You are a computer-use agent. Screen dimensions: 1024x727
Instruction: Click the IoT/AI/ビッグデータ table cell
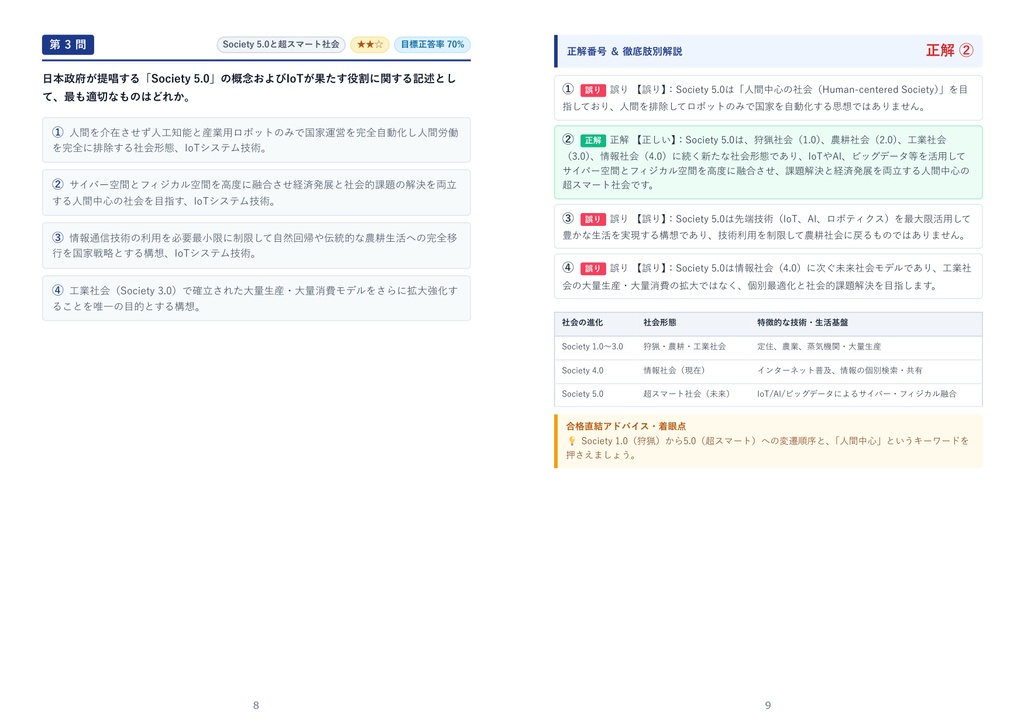(857, 394)
